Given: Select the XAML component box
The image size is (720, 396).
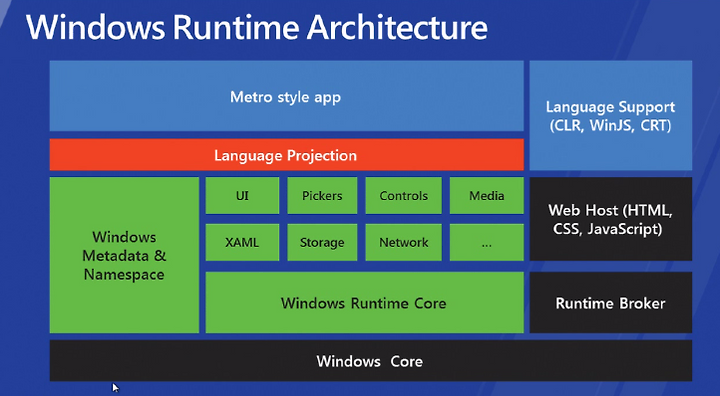Looking at the screenshot, I should 242,243.
